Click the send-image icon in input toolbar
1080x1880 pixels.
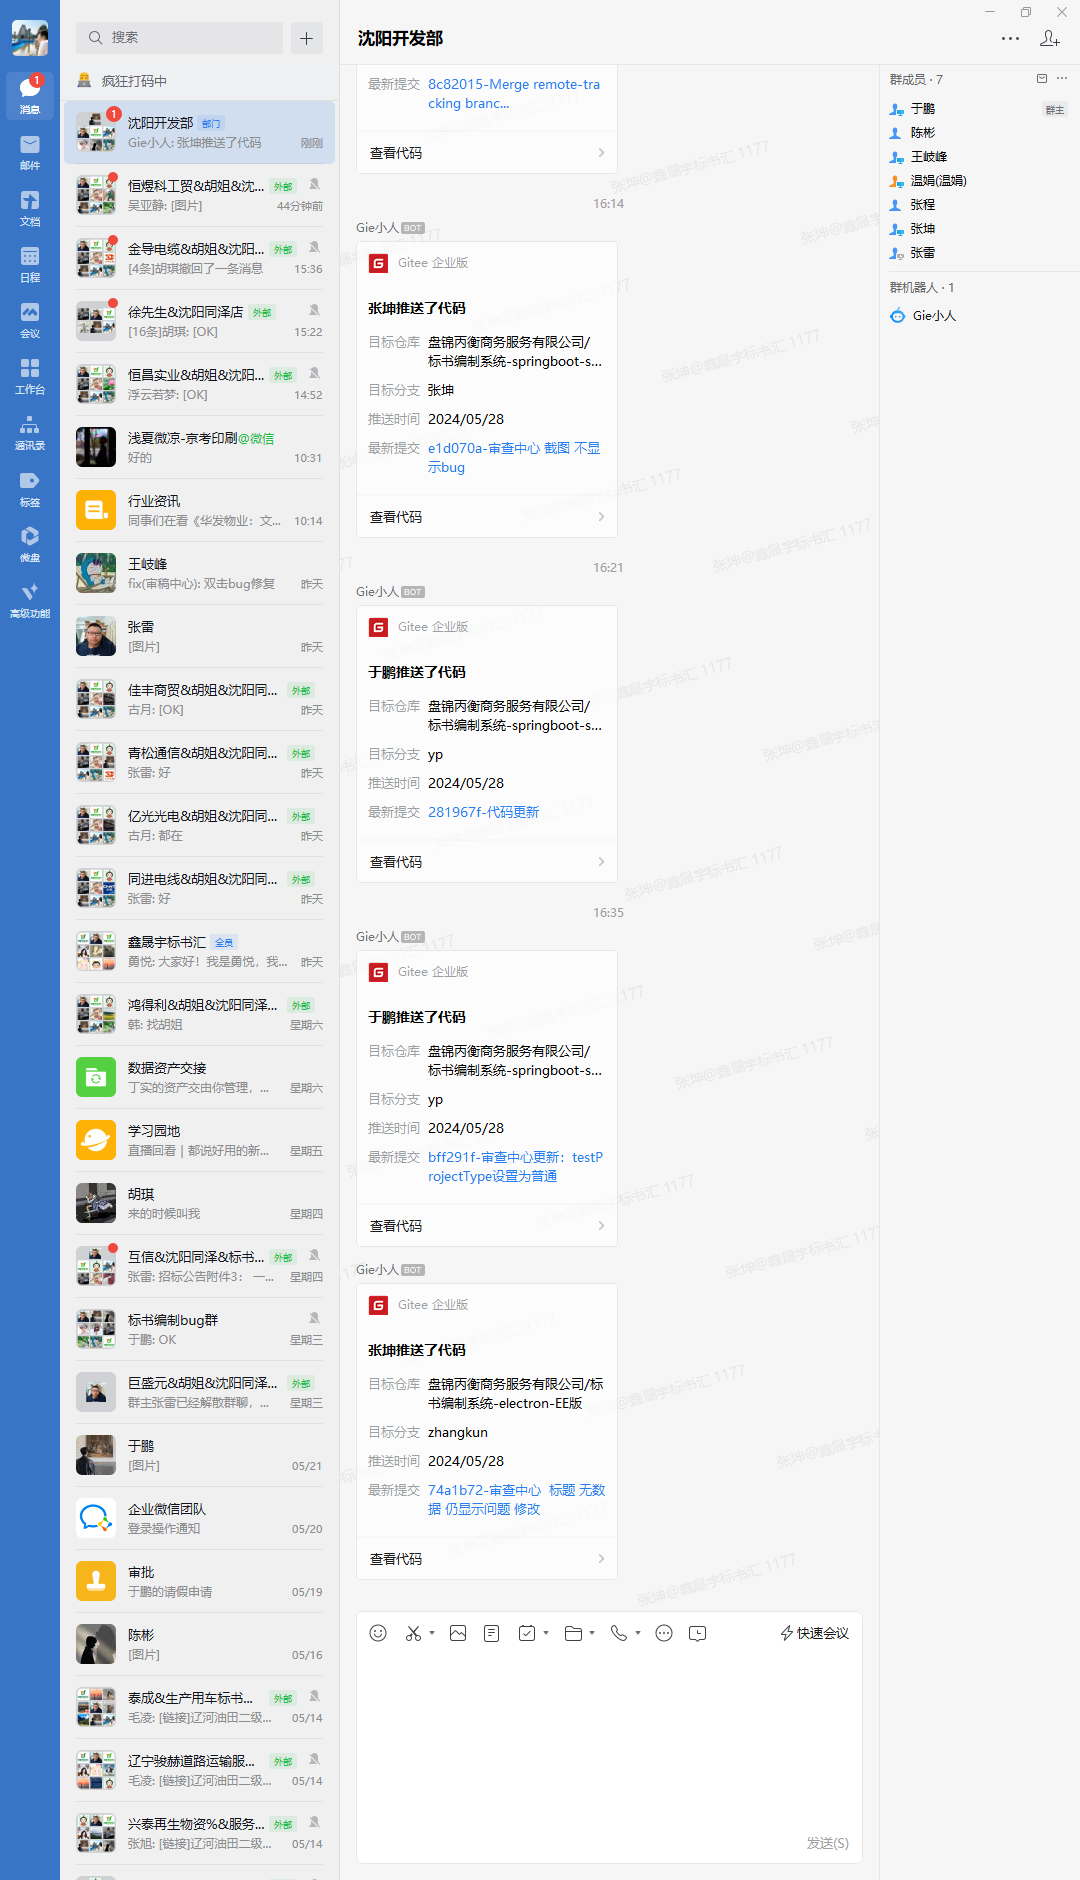[x=458, y=1633]
